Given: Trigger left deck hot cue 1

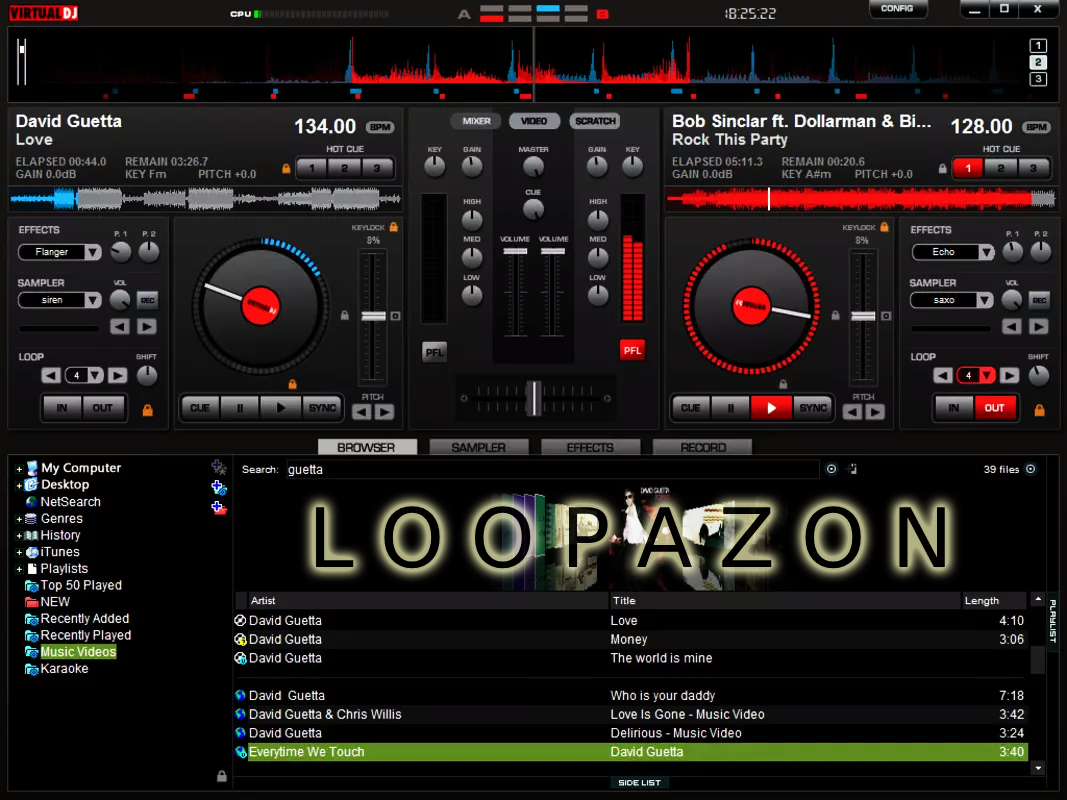Looking at the screenshot, I should tap(312, 168).
